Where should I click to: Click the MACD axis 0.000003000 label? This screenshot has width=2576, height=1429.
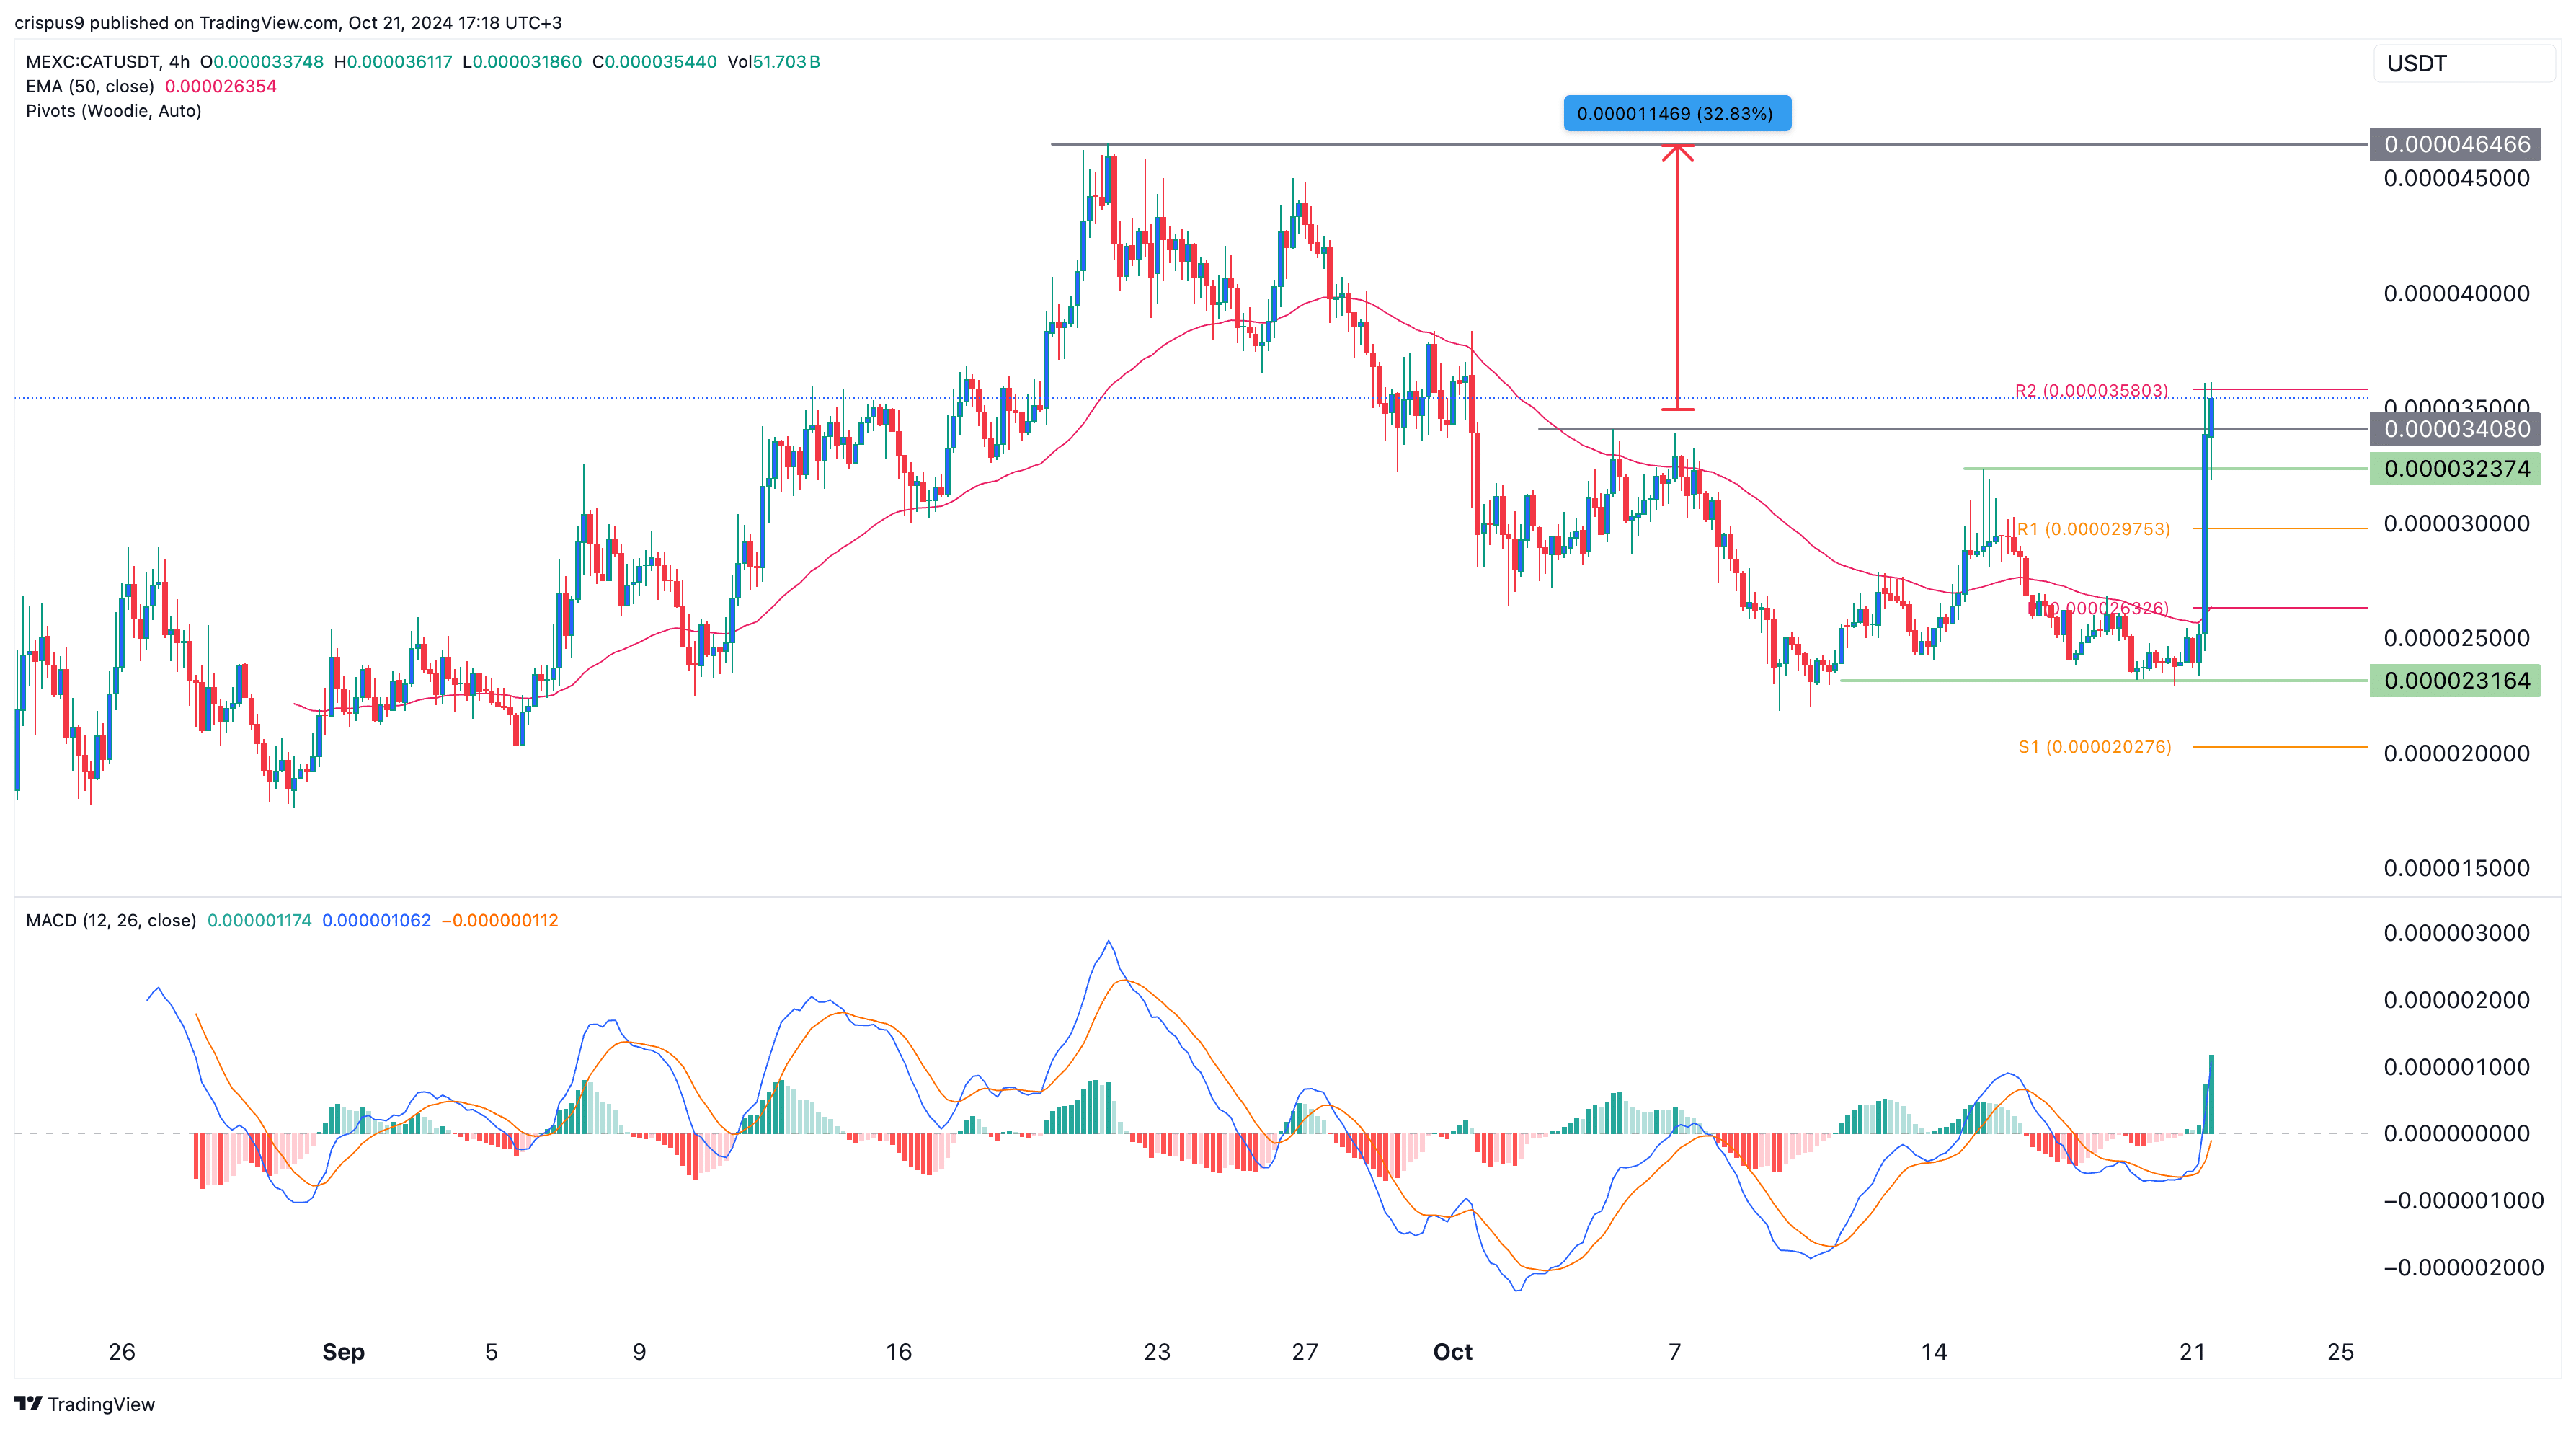tap(2456, 933)
